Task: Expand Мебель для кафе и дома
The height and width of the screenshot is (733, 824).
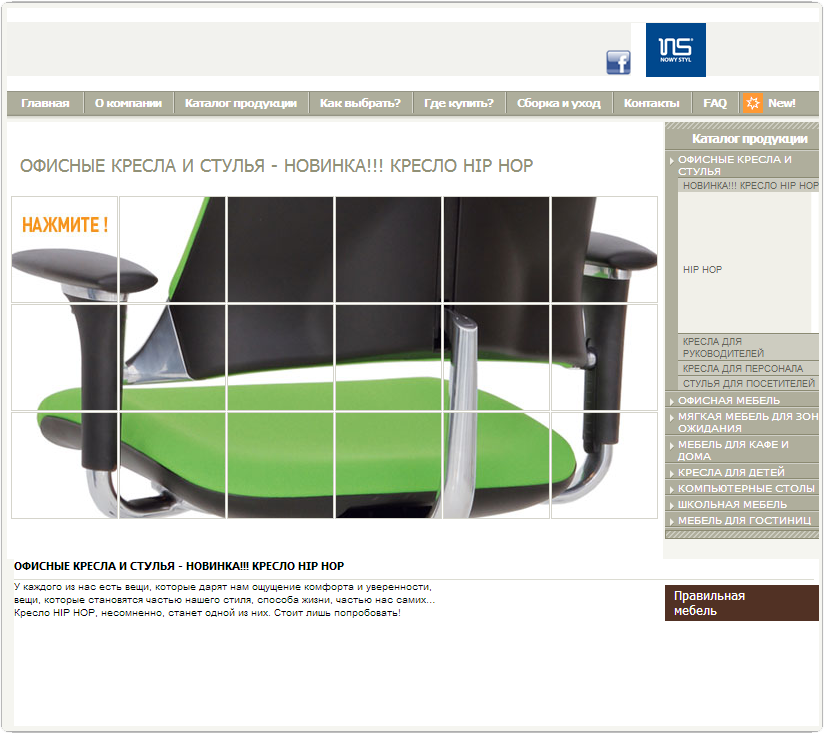Action: [x=733, y=450]
